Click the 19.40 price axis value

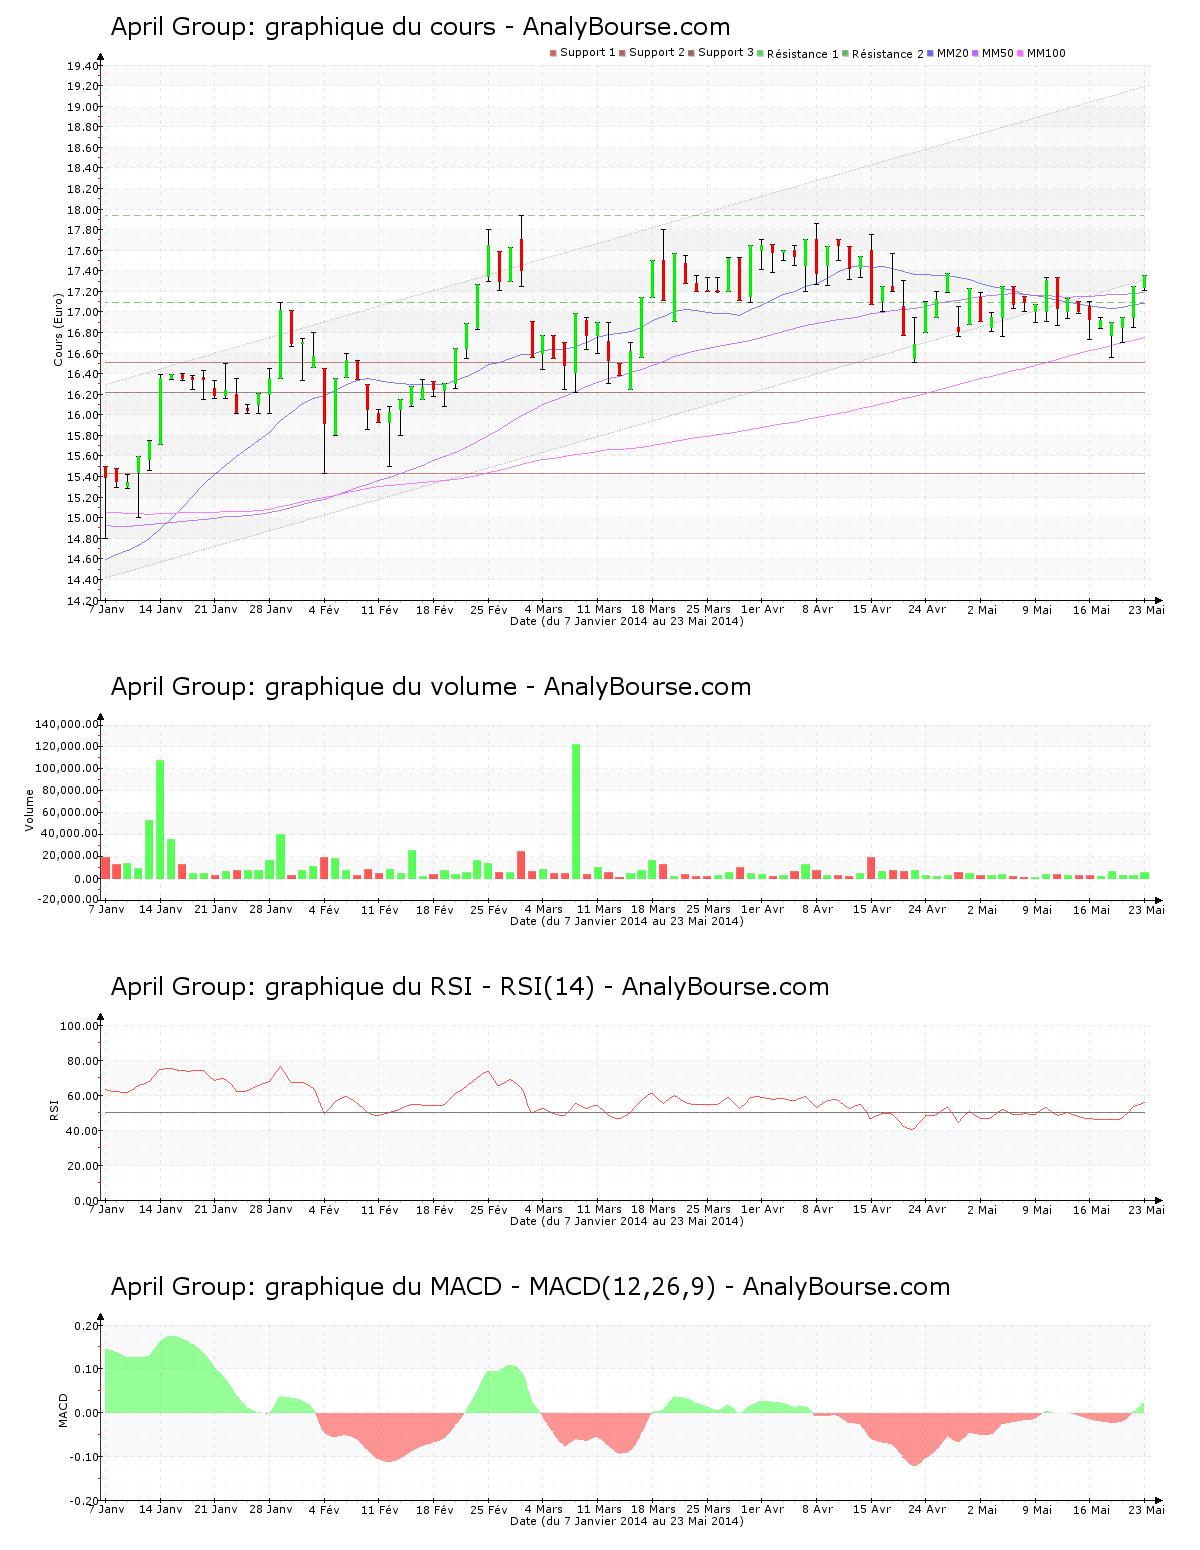click(83, 66)
